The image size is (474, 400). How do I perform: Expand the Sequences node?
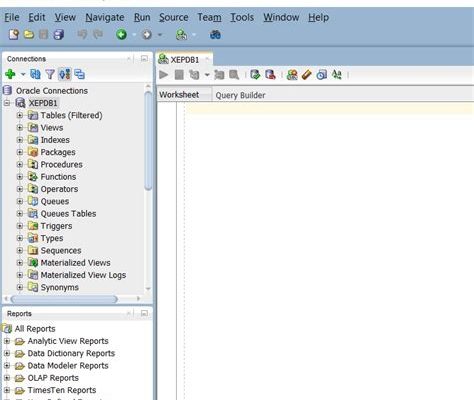pyautogui.click(x=20, y=250)
